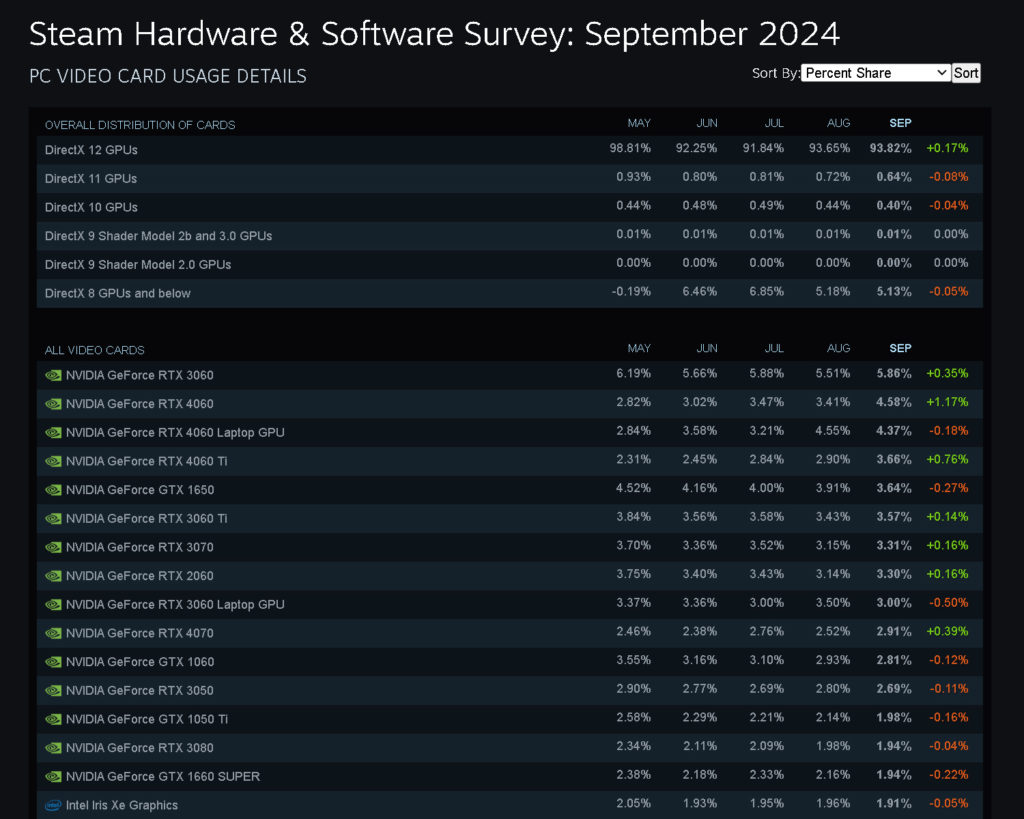Click the SEP column header in All Video Cards
Screen dimensions: 1024x819
pos(900,349)
